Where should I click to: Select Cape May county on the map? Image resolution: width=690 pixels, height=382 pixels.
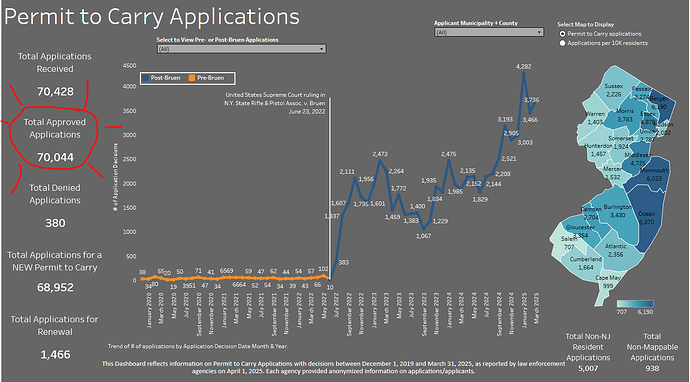click(608, 282)
